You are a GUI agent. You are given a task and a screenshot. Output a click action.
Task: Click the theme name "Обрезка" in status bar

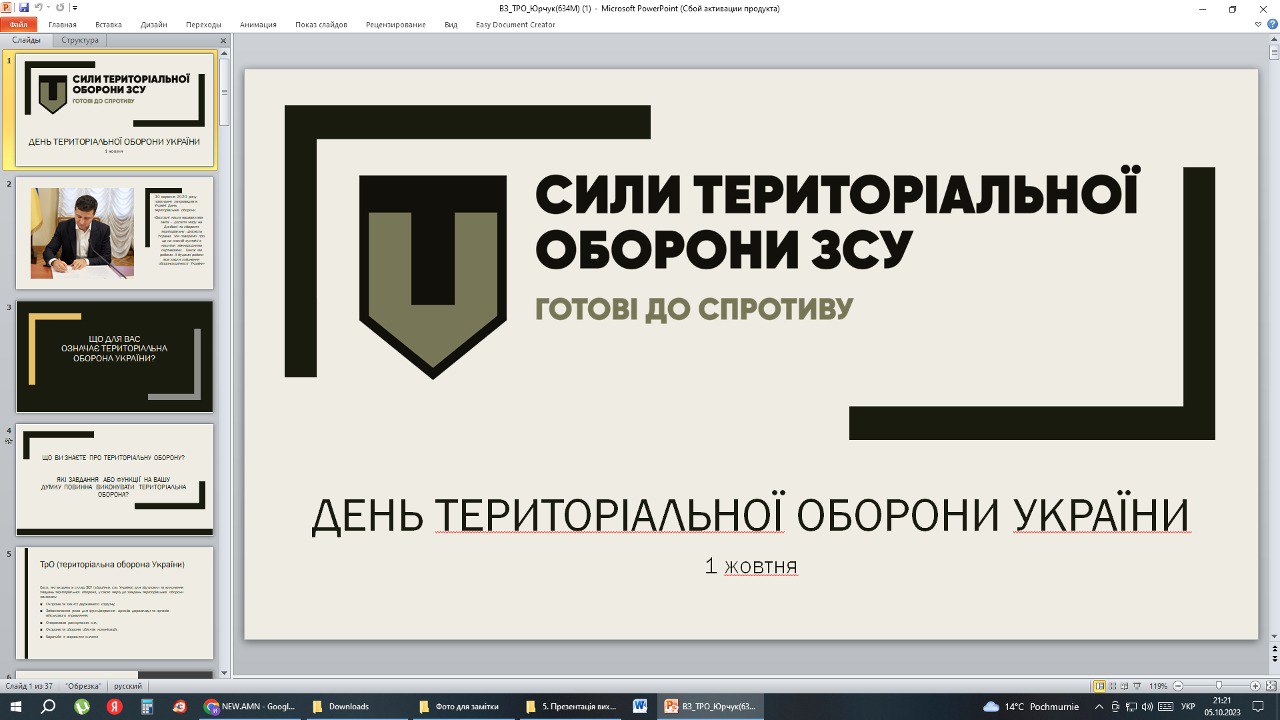(84, 686)
